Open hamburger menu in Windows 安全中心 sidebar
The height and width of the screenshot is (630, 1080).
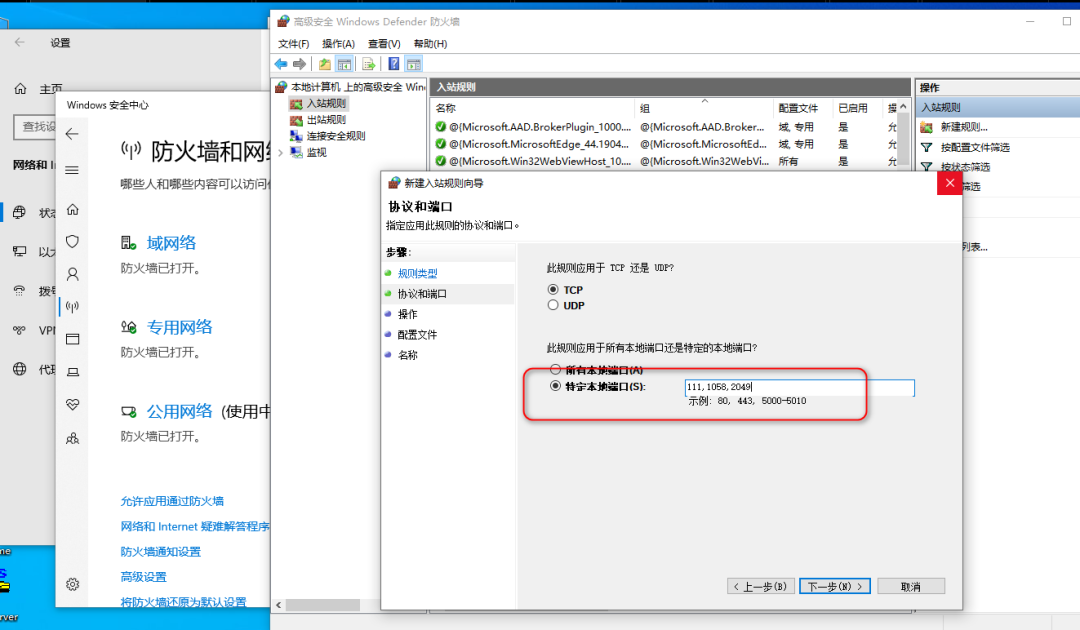tap(72, 170)
